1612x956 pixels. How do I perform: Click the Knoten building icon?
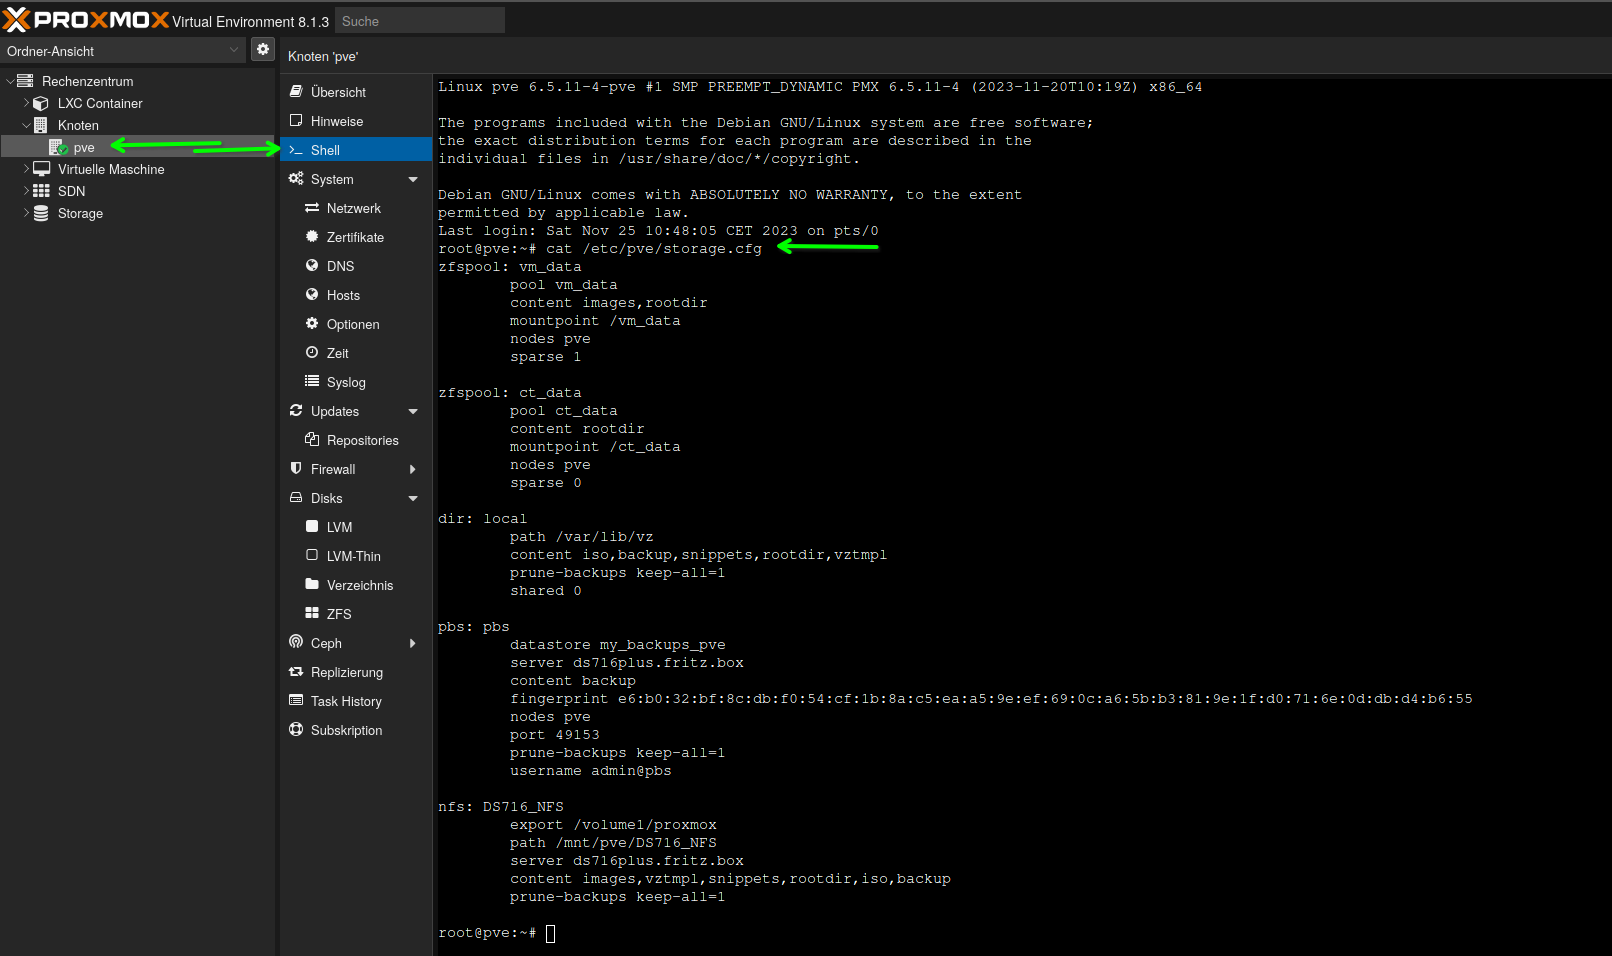(41, 125)
